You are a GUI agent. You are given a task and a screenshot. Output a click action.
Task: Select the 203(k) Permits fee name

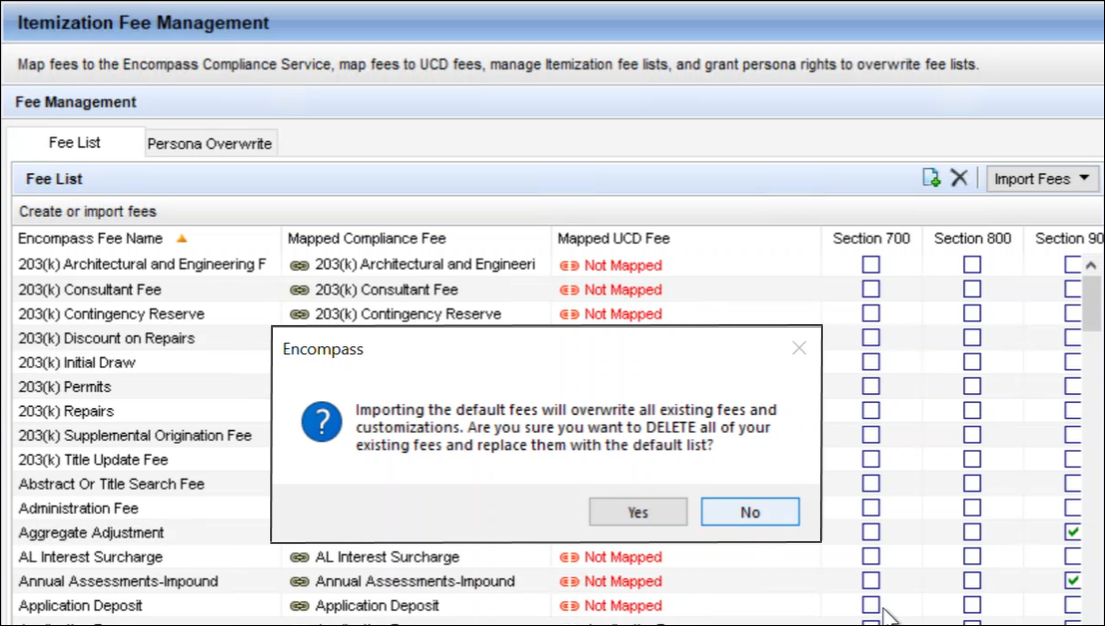pyautogui.click(x=65, y=387)
